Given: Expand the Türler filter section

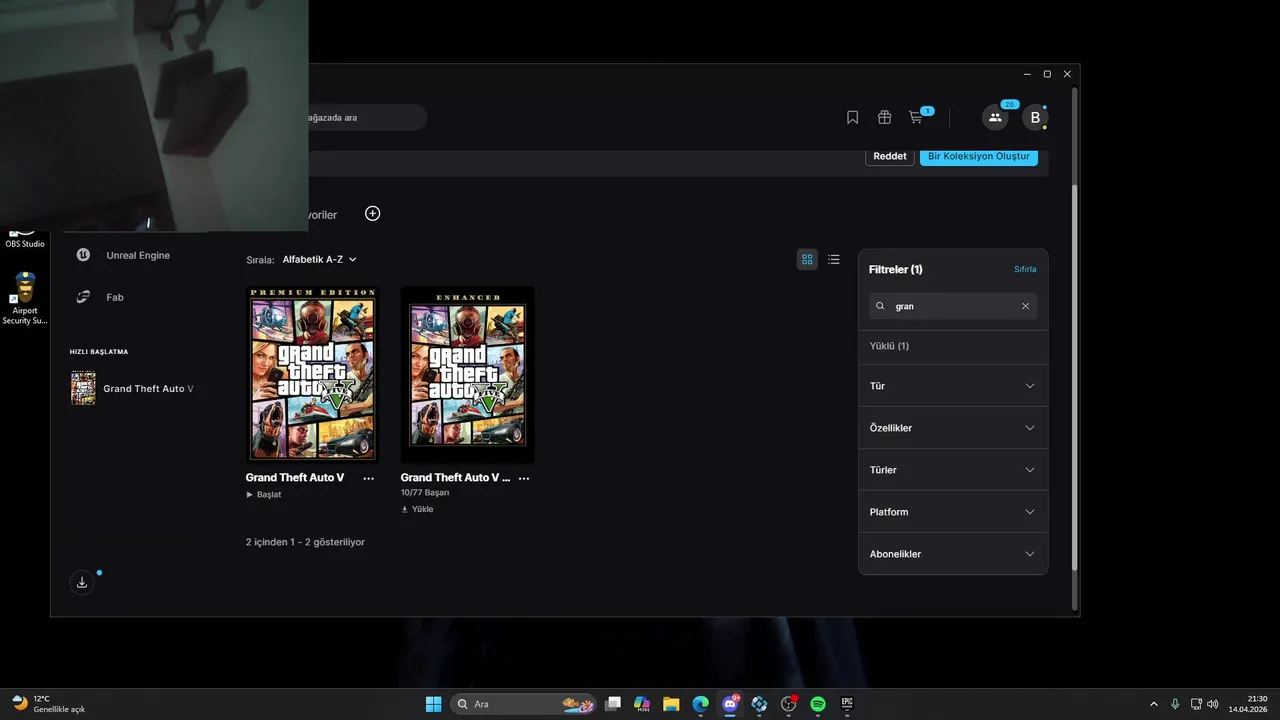Looking at the screenshot, I should point(953,470).
